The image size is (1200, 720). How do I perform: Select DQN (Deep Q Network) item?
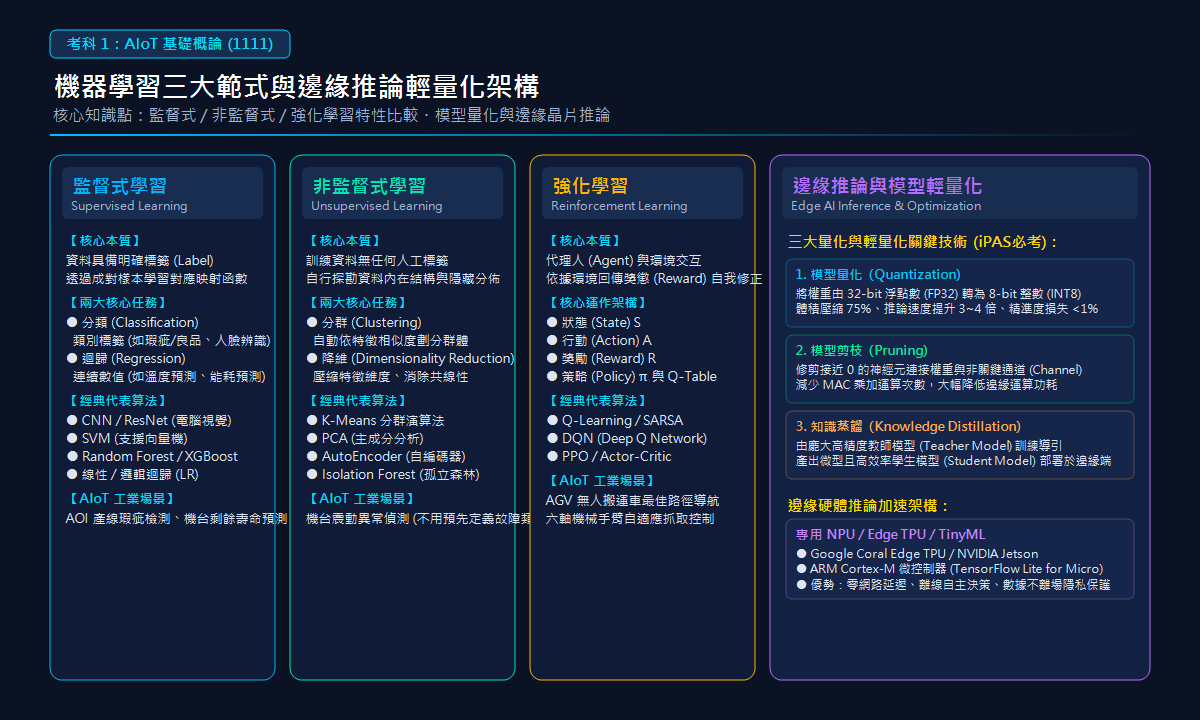(626, 438)
